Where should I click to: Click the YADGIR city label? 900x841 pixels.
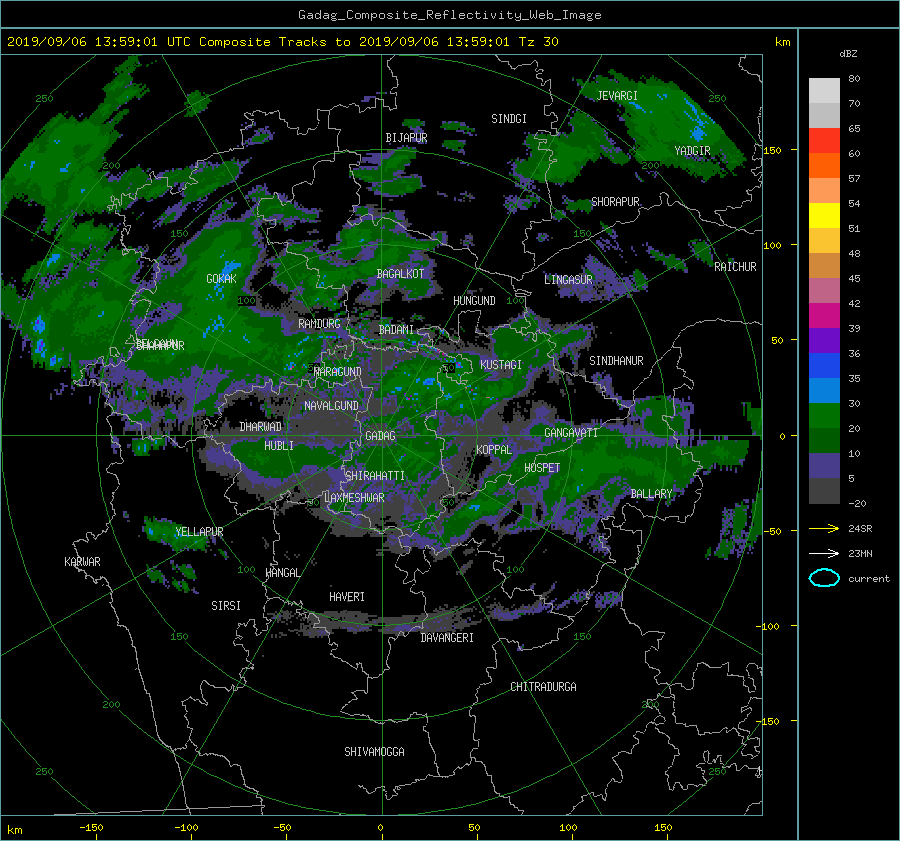coord(692,151)
